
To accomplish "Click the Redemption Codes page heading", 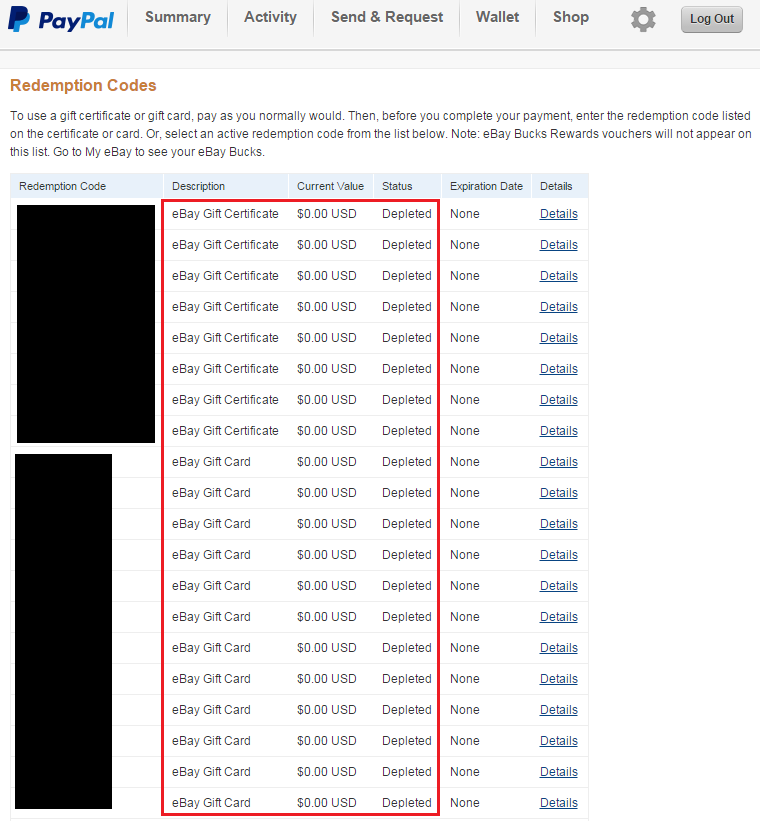I will click(x=83, y=85).
